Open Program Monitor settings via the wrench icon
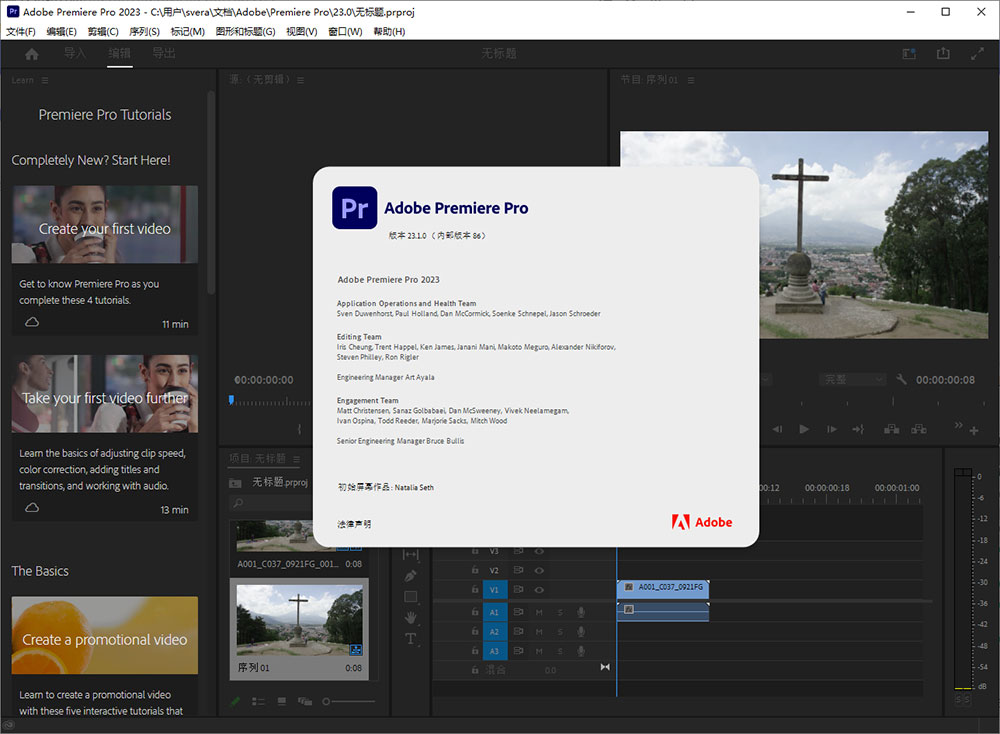The height and width of the screenshot is (734, 1000). (x=901, y=380)
